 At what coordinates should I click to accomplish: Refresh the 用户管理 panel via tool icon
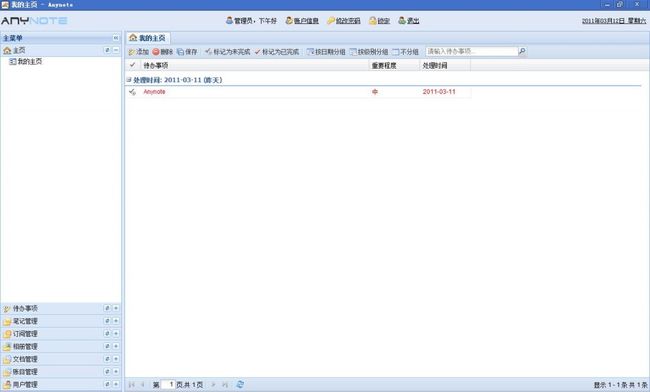click(107, 384)
